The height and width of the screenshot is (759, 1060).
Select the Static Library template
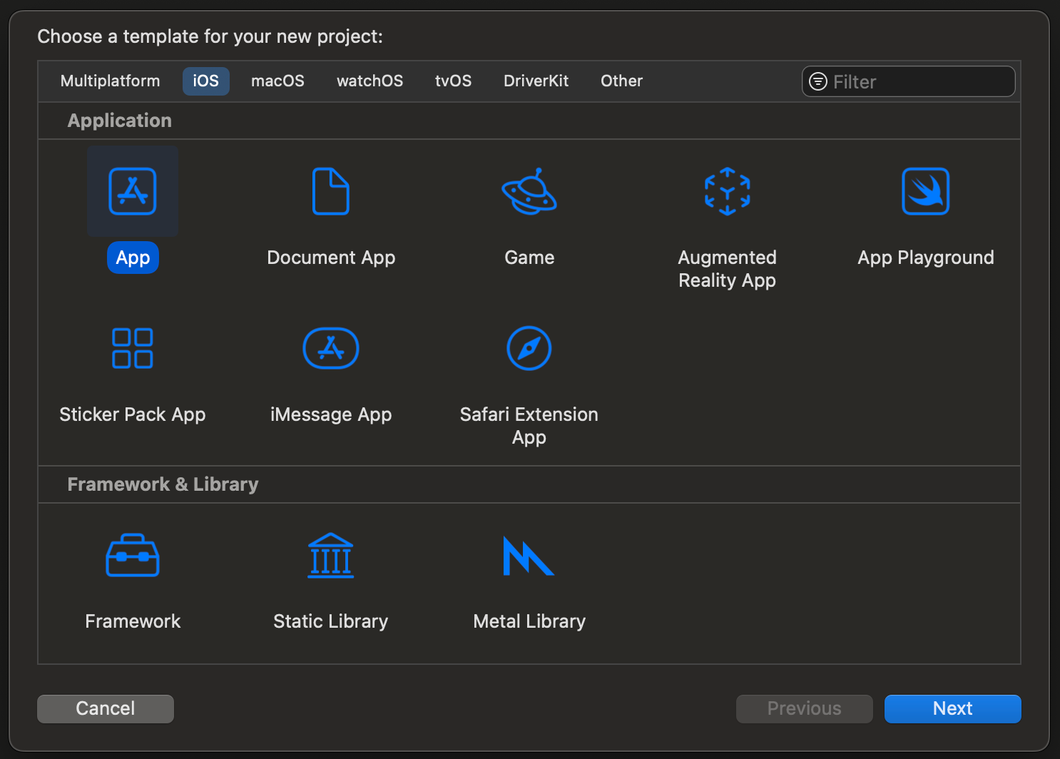pyautogui.click(x=331, y=555)
